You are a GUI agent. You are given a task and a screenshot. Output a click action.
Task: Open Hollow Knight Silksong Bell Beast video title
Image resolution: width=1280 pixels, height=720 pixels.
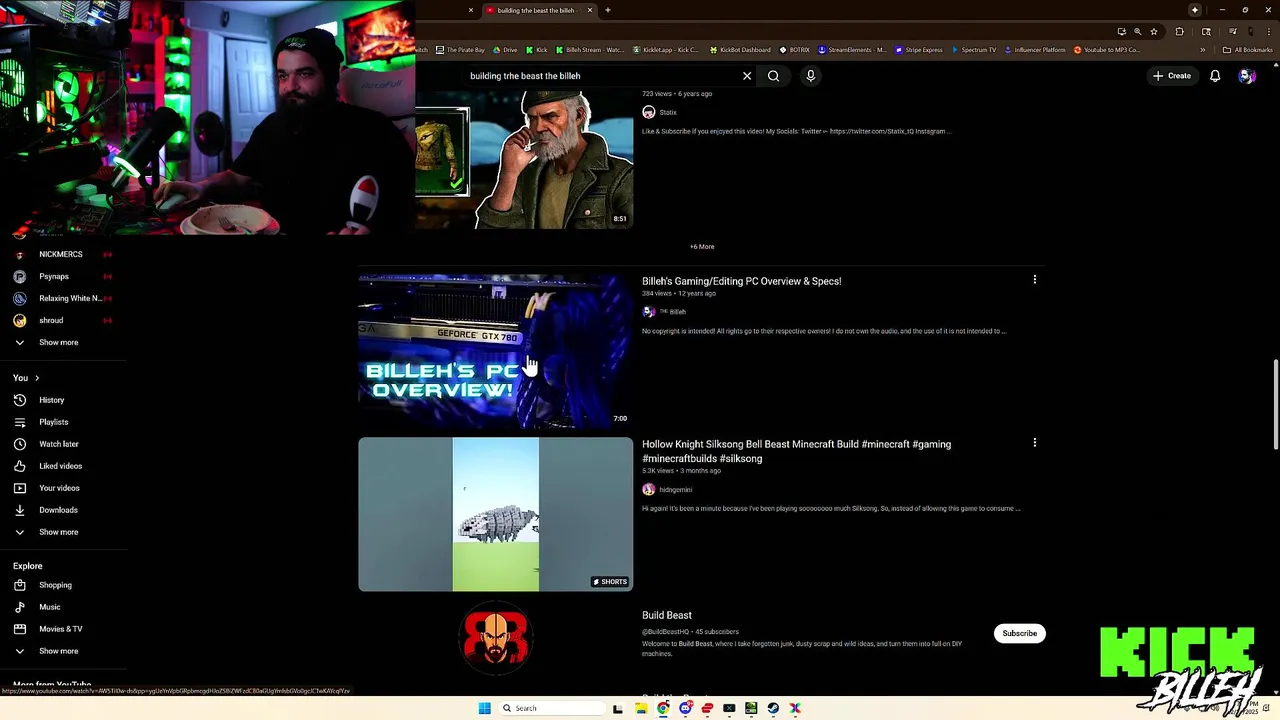coord(796,451)
